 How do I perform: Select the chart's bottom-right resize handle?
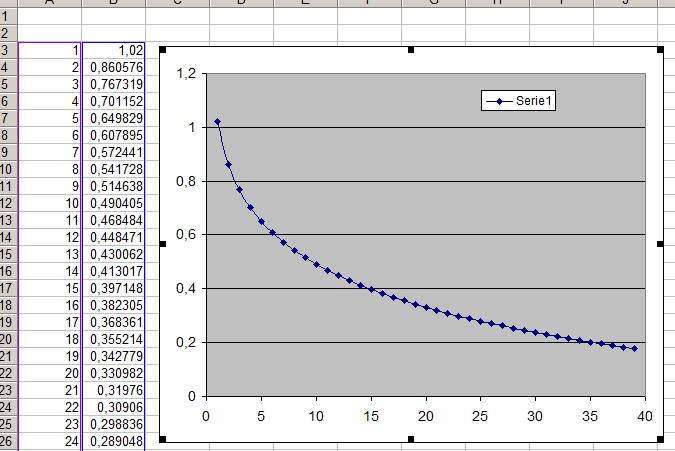pos(660,439)
